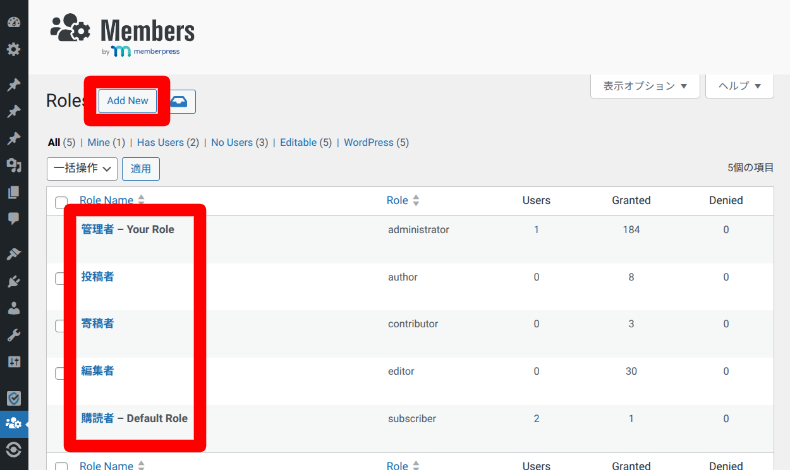Viewport: 790px width, 470px height.
Task: Open the Comments speech bubble icon
Action: tap(14, 218)
